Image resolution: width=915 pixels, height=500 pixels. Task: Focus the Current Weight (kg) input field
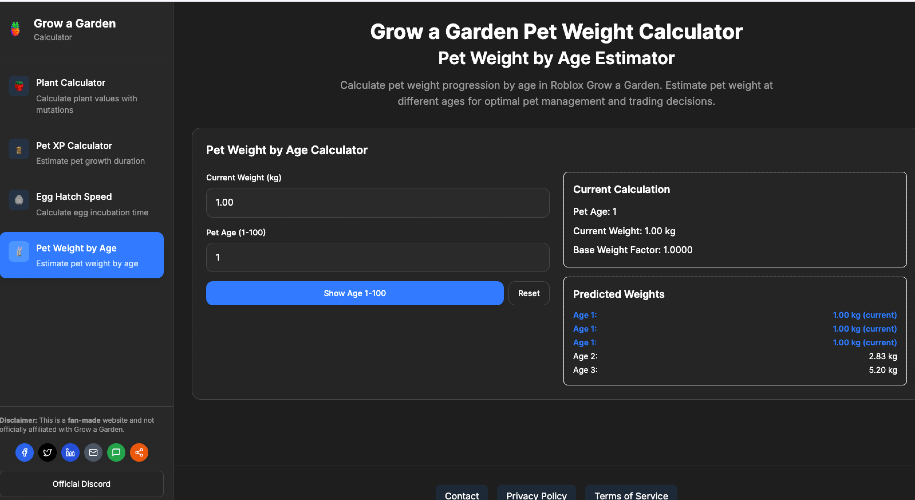[378, 202]
